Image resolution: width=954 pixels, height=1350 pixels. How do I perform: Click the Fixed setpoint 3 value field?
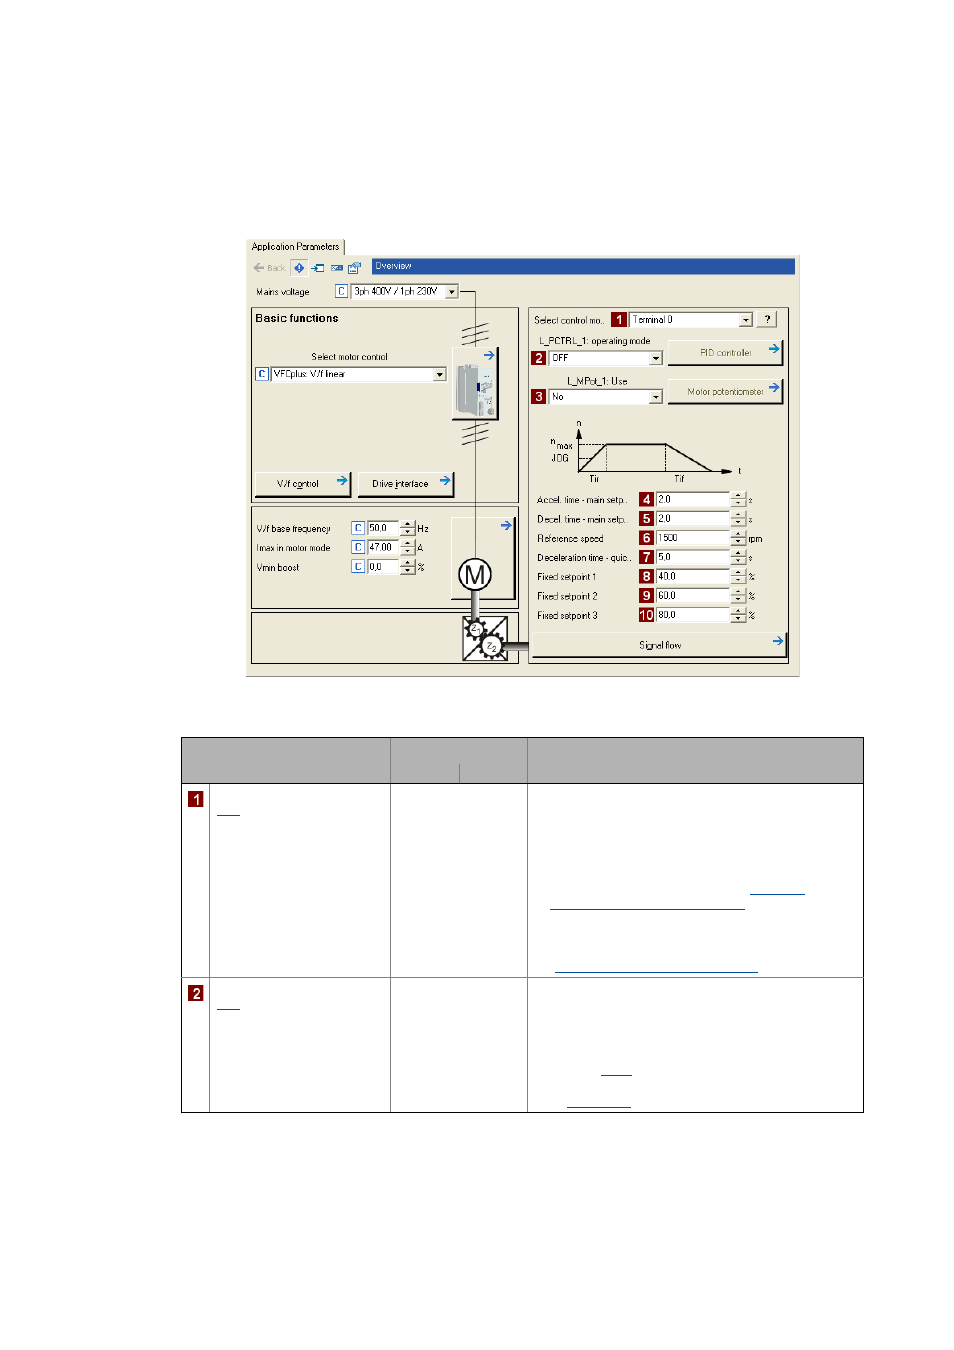pos(693,615)
